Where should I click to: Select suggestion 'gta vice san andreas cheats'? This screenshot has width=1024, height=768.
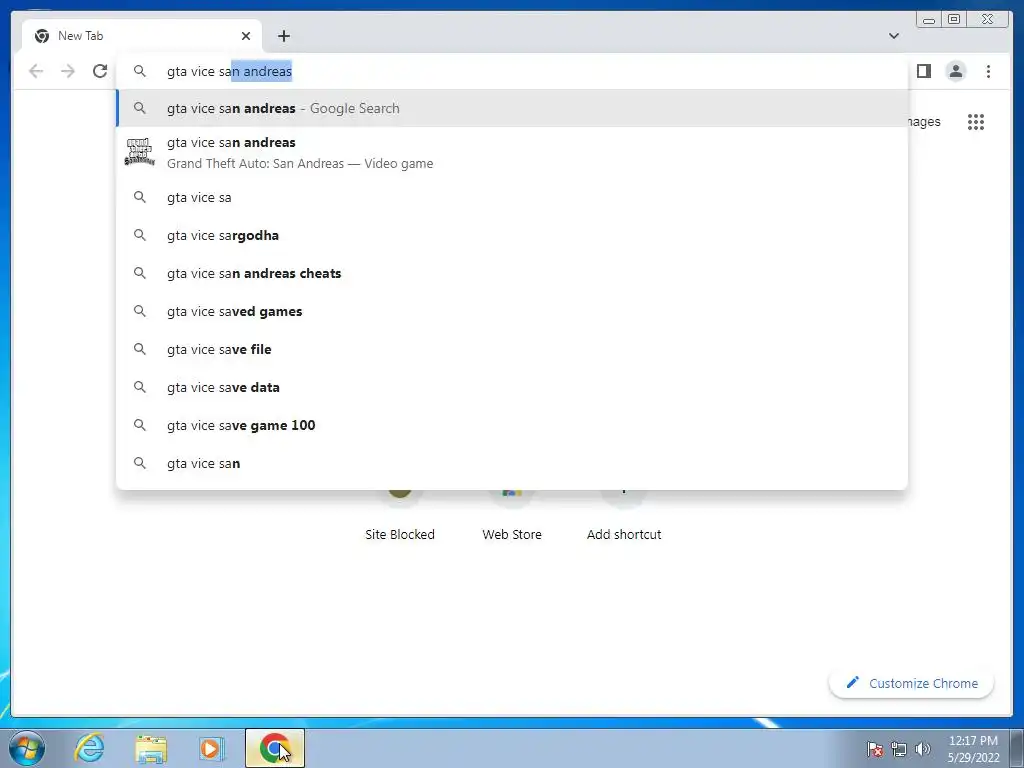point(512,273)
